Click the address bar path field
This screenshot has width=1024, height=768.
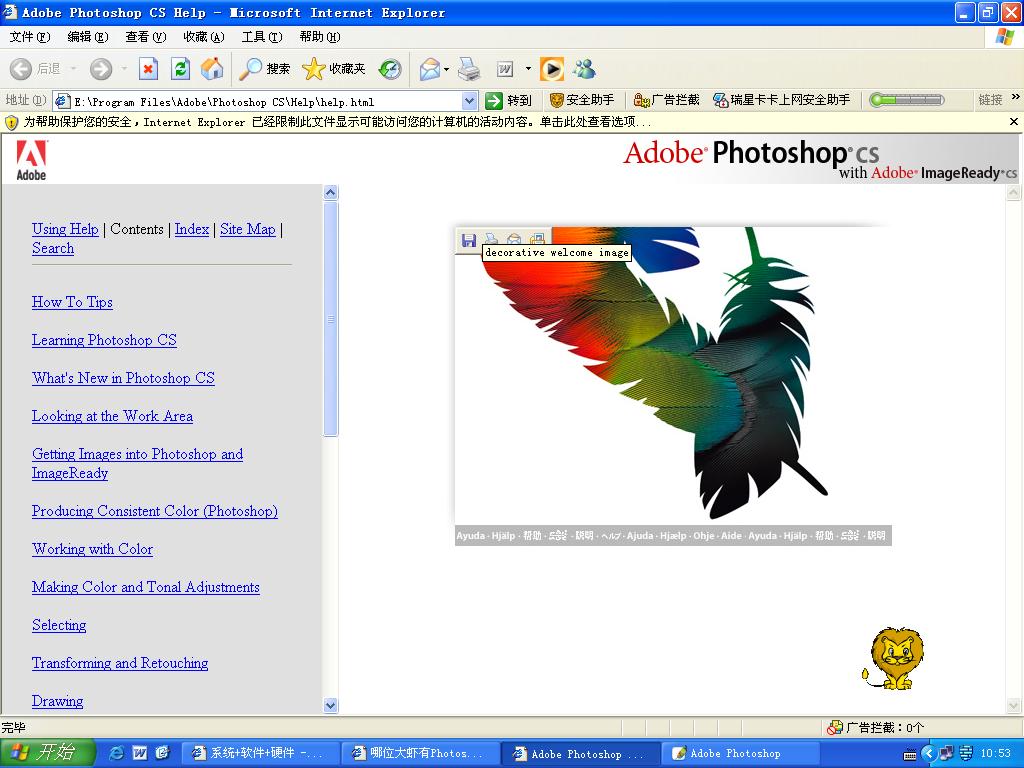point(258,101)
